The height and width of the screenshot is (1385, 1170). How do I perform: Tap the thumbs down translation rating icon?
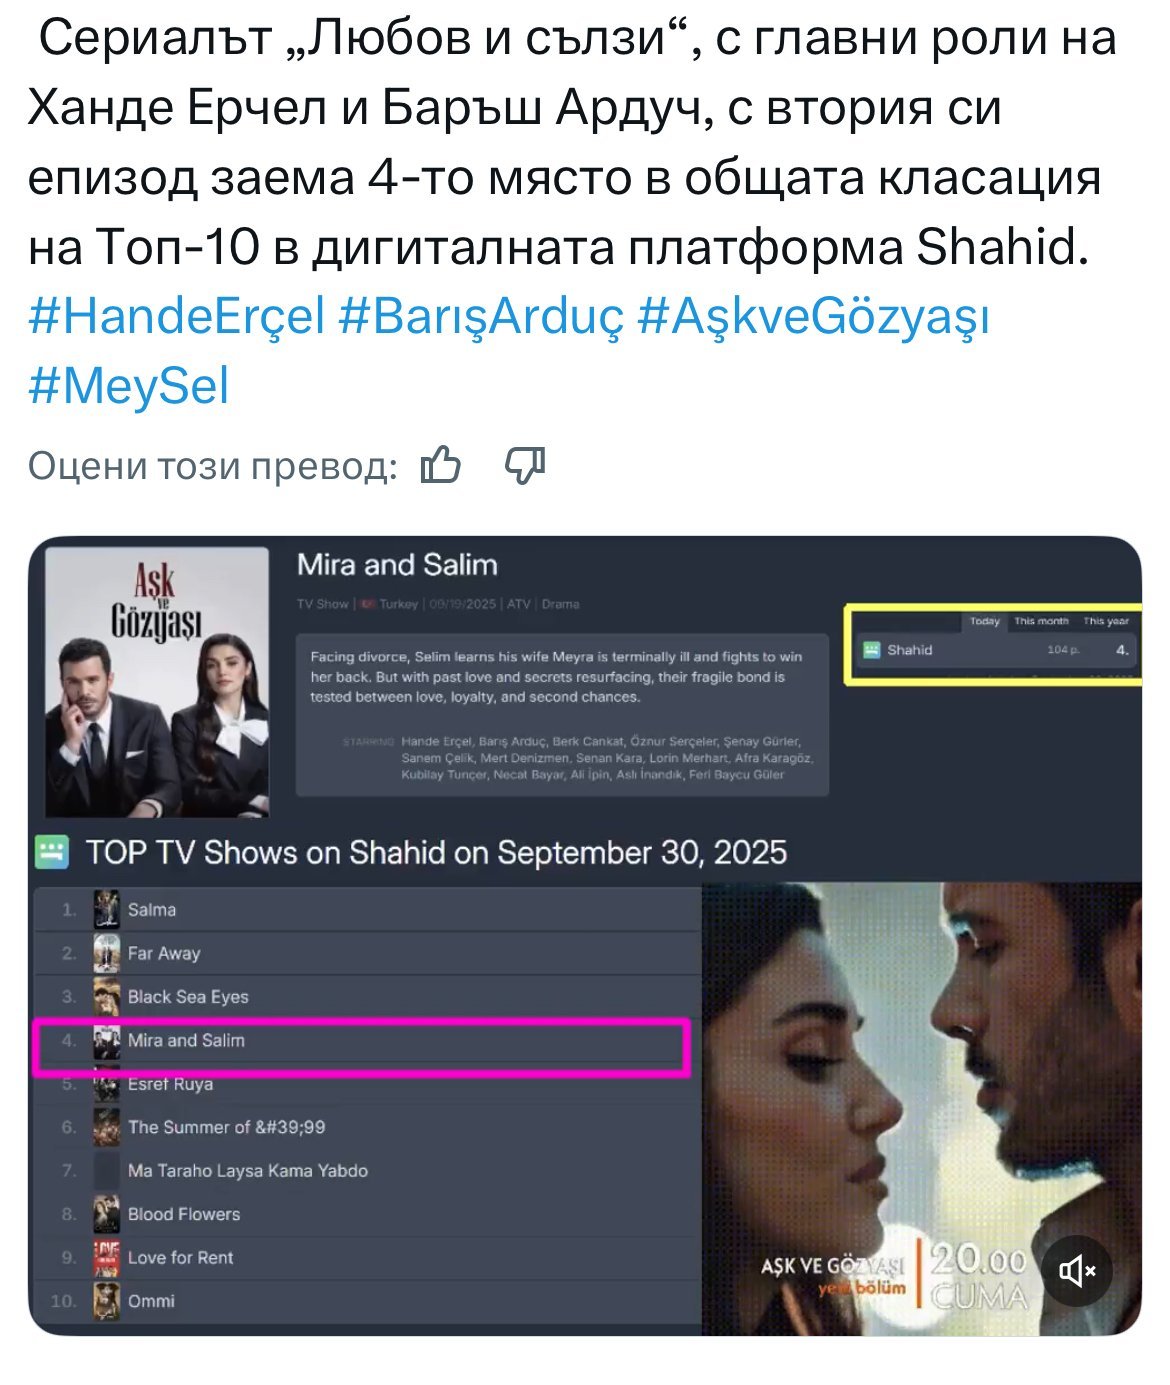[525, 466]
